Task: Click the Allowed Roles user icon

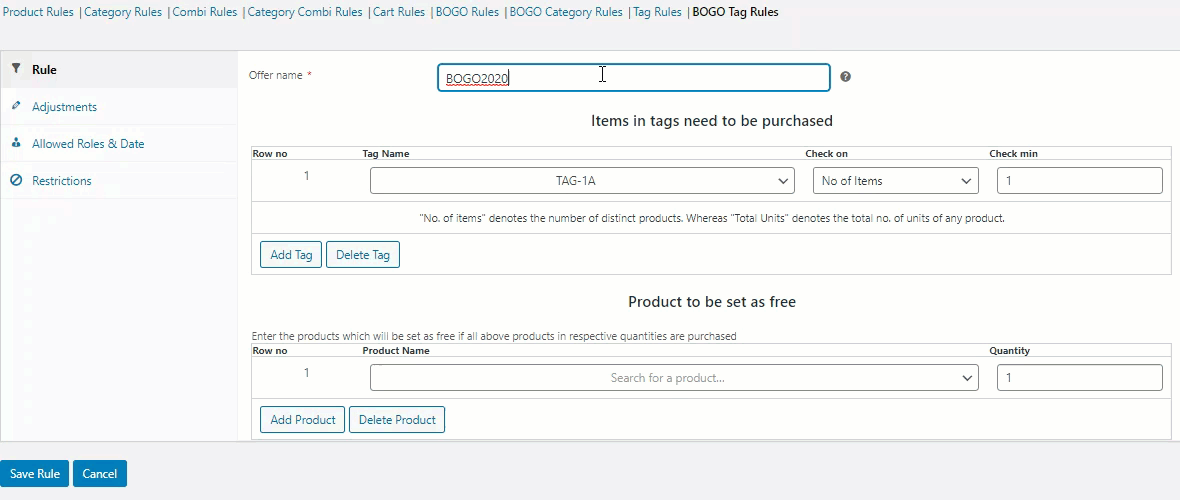Action: 16,143
